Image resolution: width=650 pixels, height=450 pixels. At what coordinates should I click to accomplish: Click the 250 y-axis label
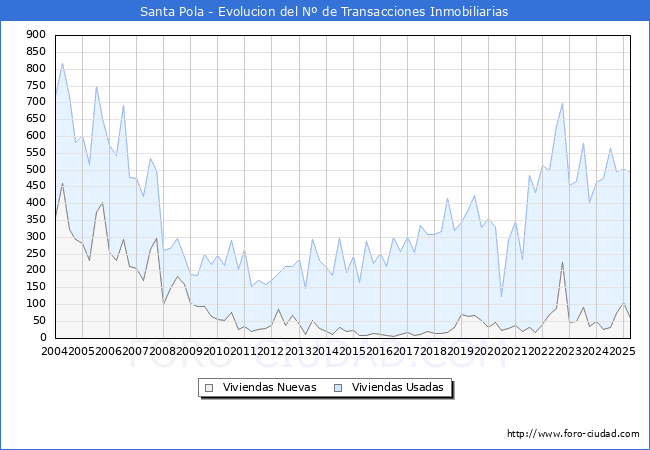click(36, 254)
